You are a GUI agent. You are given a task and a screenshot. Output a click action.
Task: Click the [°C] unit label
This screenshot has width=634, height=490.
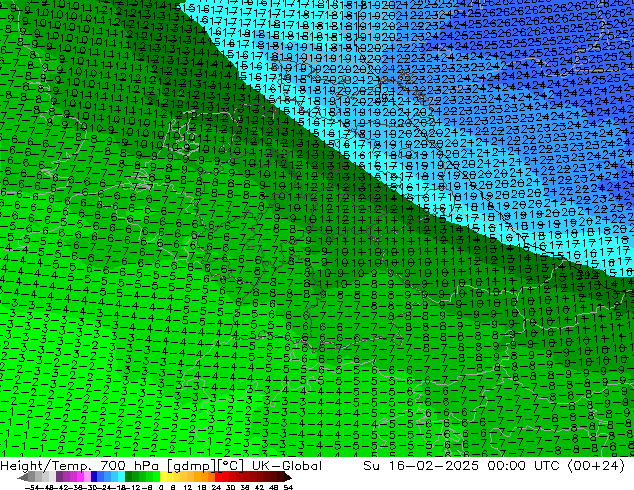[230, 466]
